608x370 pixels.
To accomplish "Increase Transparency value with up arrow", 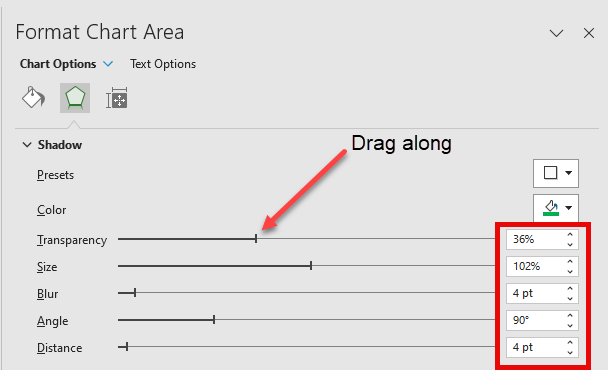I will pyautogui.click(x=570, y=235).
